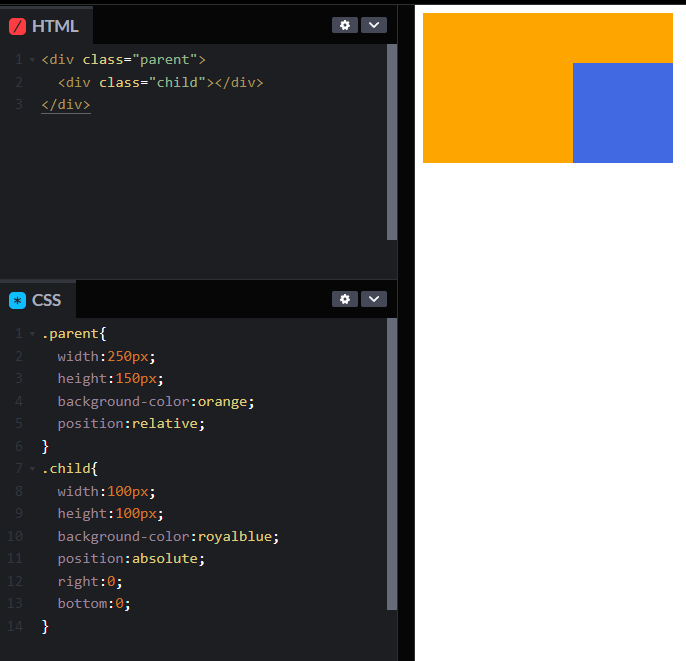Open HTML panel dropdown chevron
686x661 pixels.
tap(374, 25)
